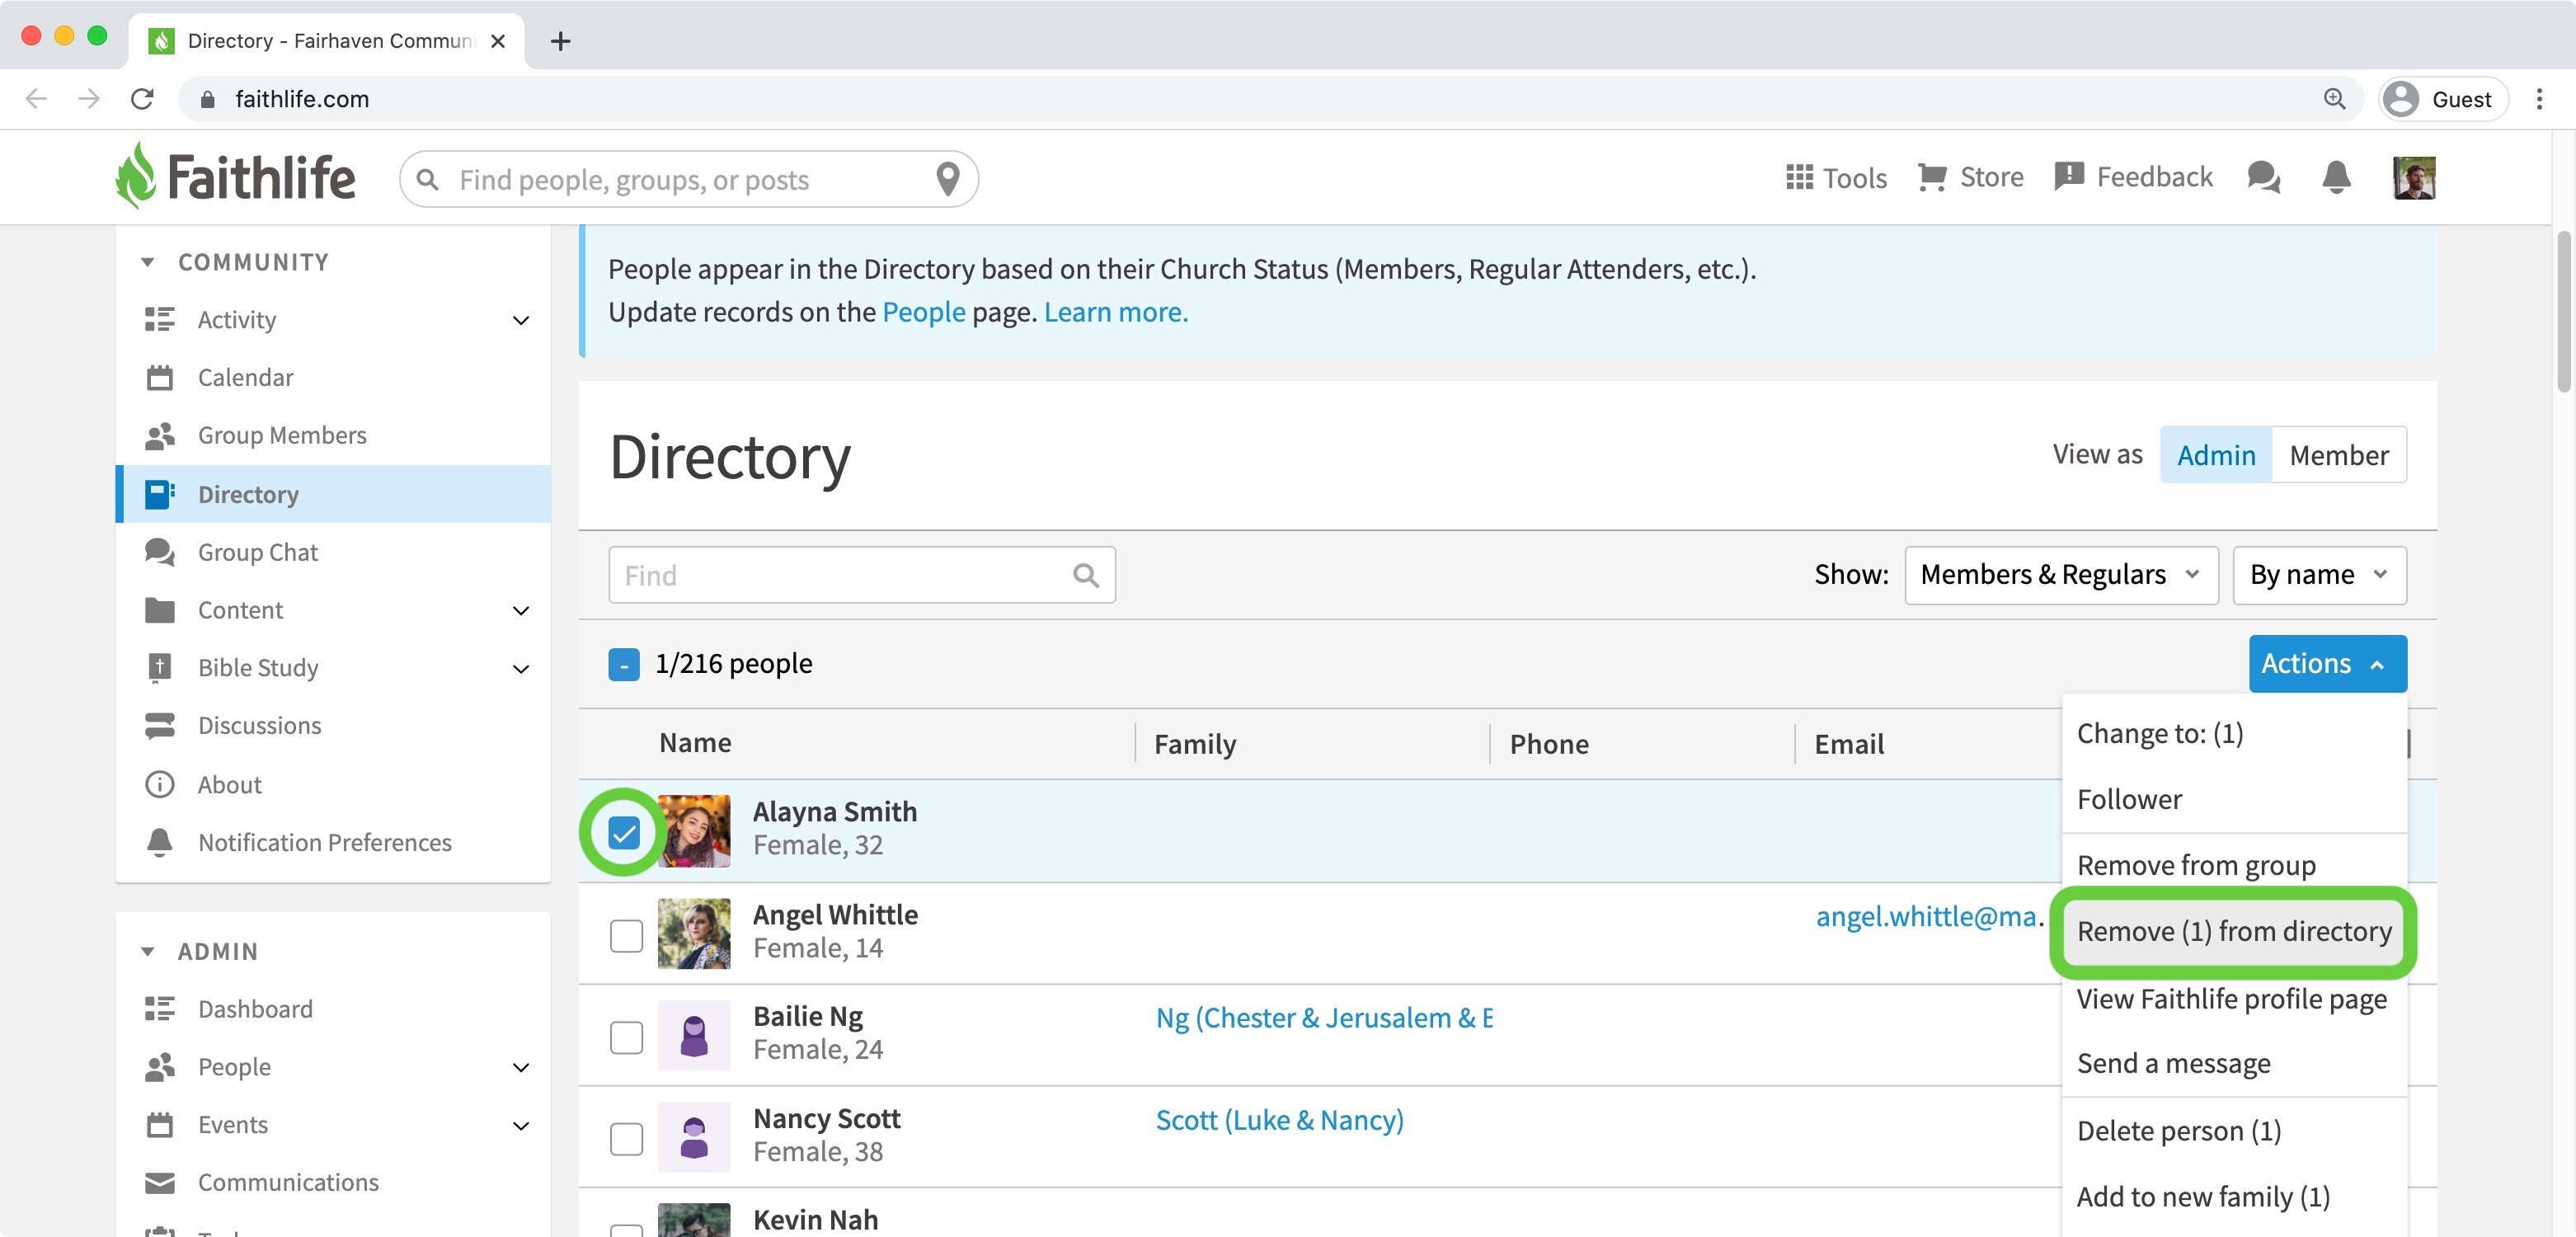This screenshot has height=1237, width=2576.
Task: Click Alayna Smith's profile photo
Action: tap(693, 831)
